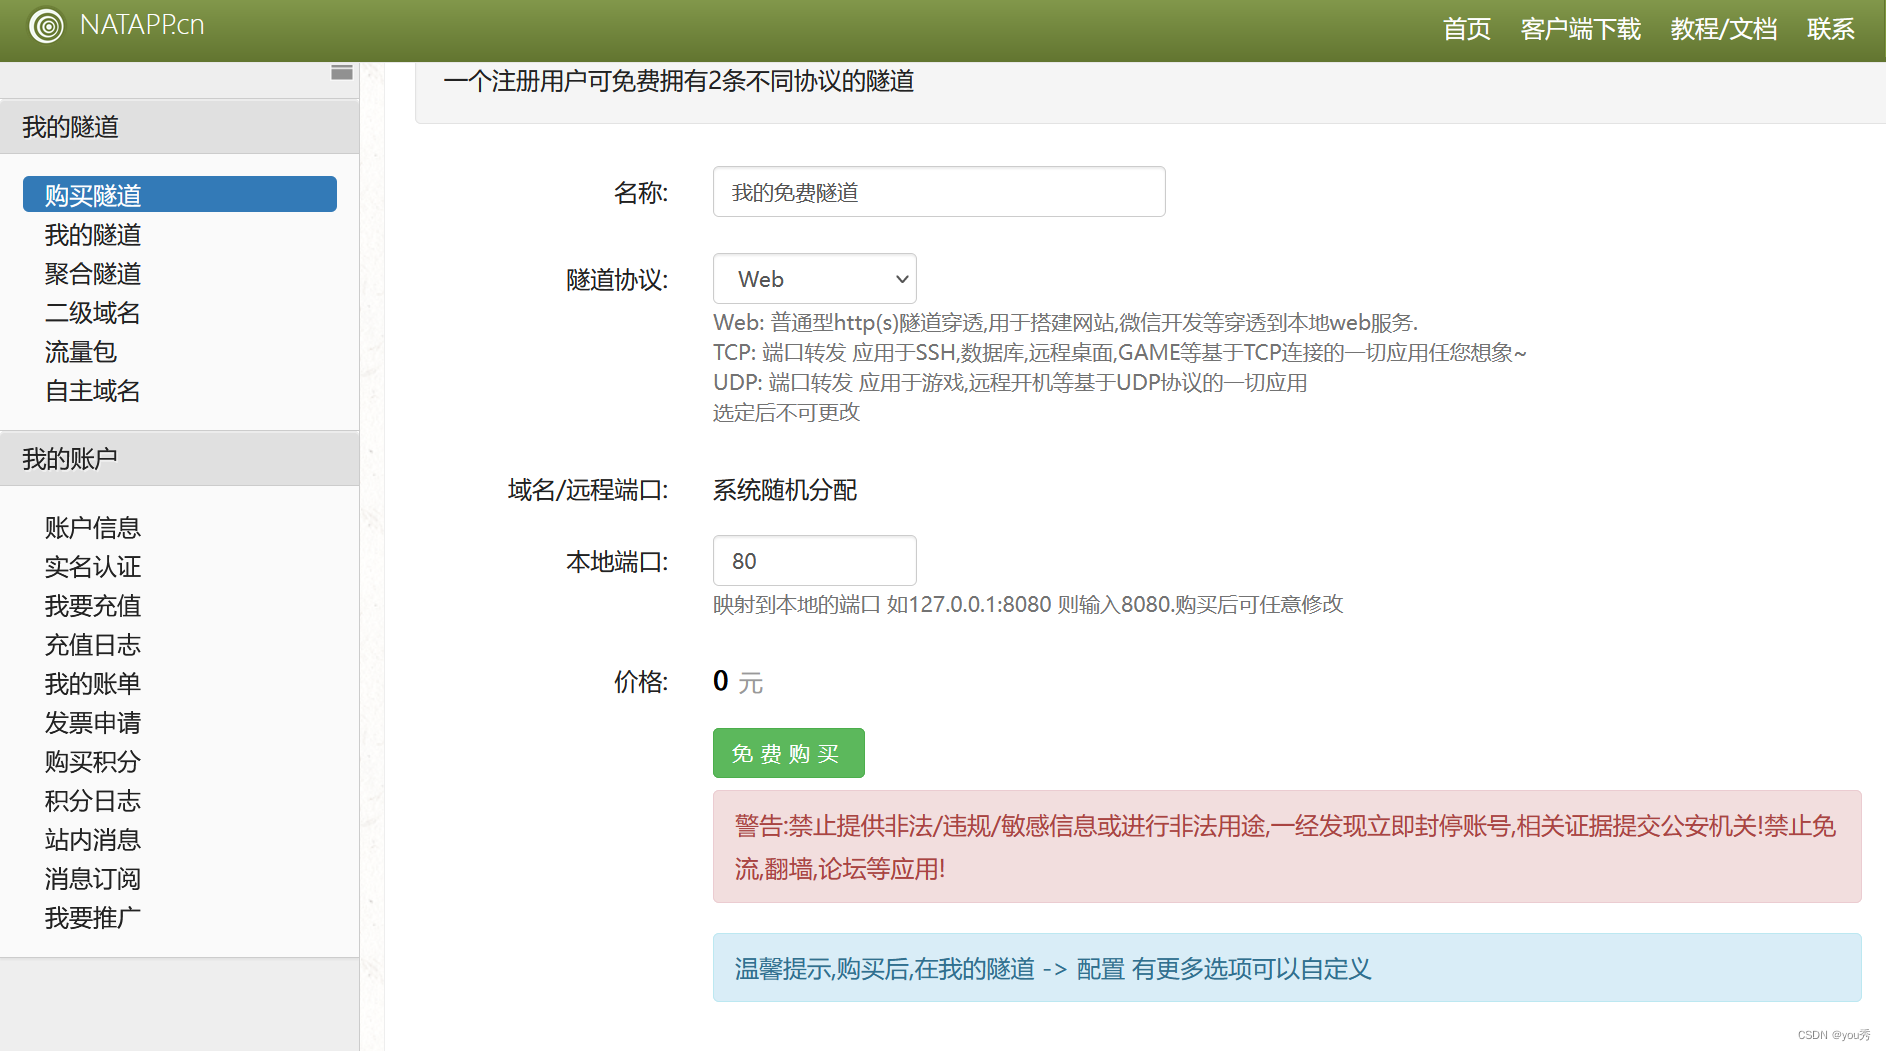Viewport: 1886px width, 1051px height.
Task: Open the 隧道协议 Web dropdown
Action: pos(815,279)
